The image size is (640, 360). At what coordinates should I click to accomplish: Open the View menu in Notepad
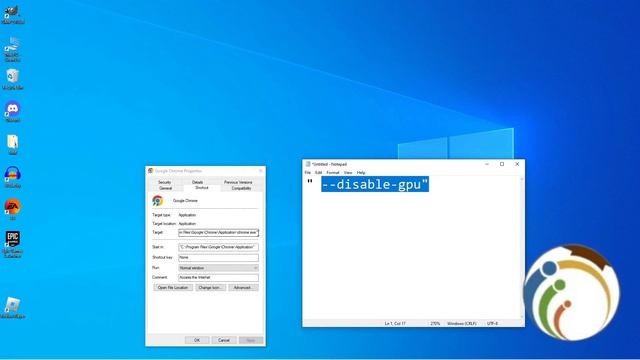click(348, 173)
